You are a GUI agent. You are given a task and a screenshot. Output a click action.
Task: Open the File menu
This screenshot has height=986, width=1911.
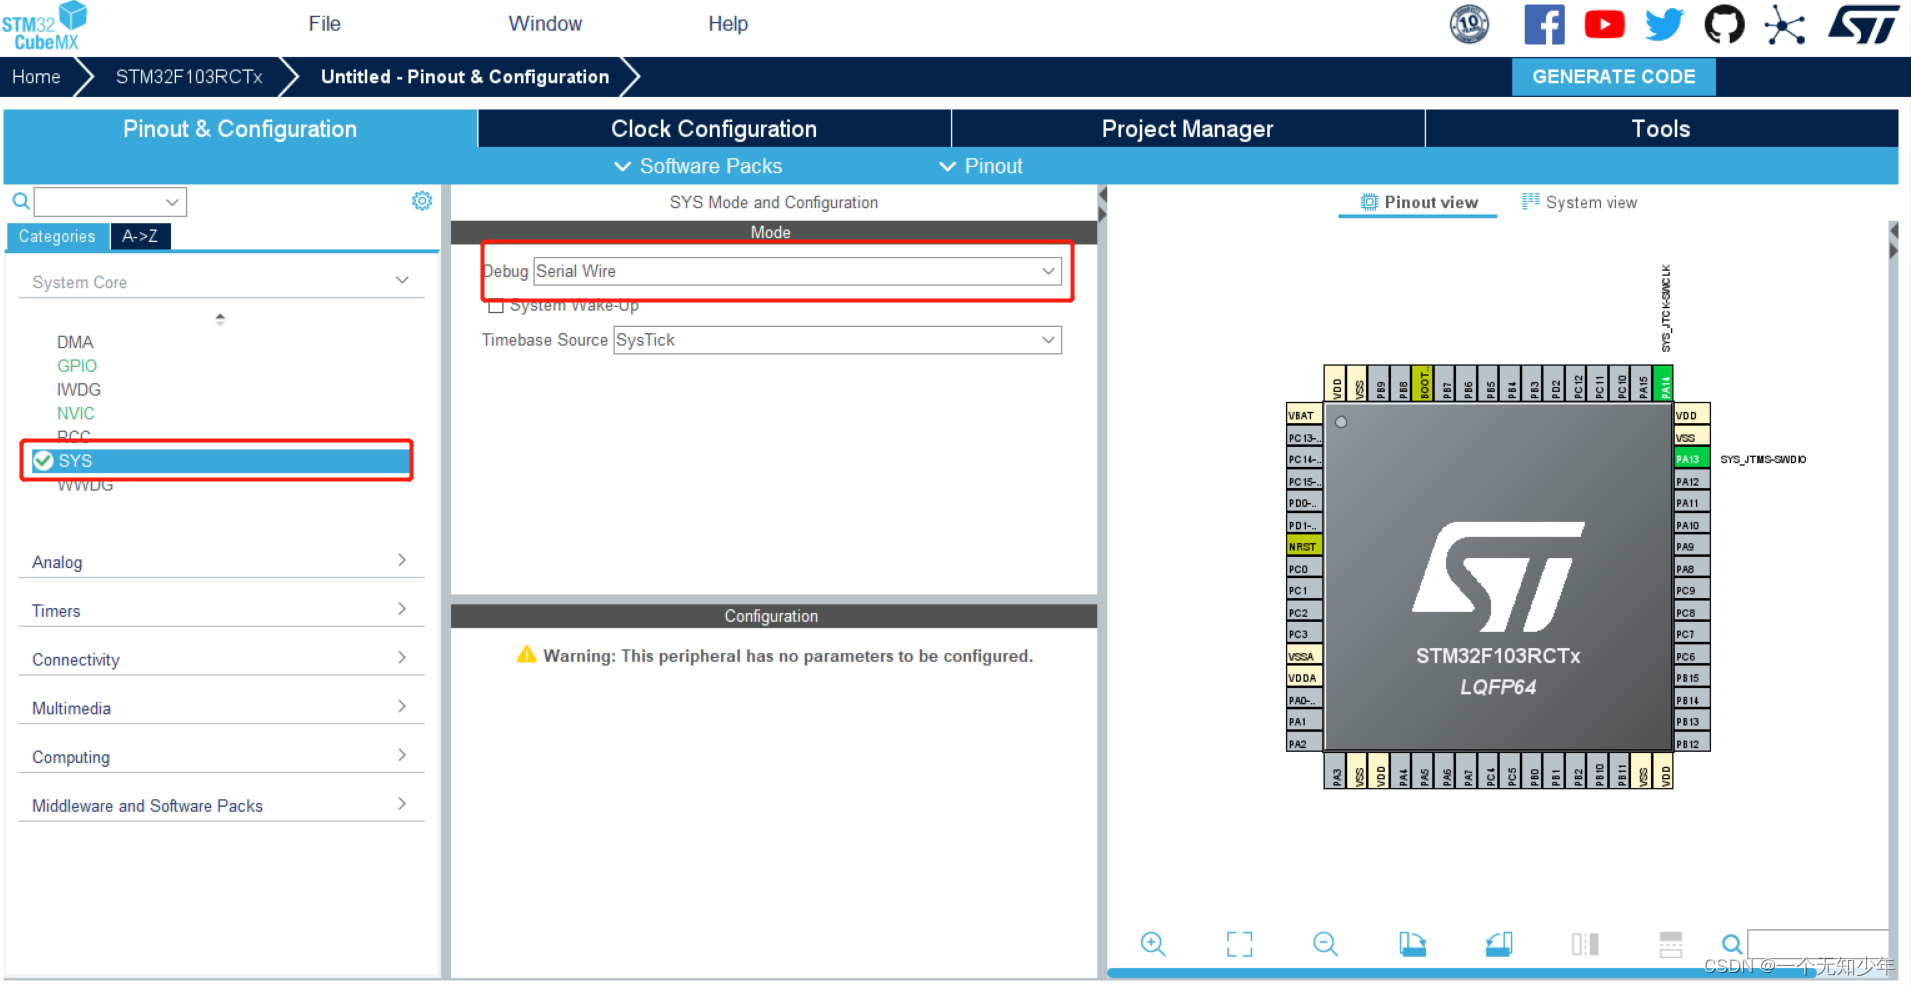(x=324, y=23)
